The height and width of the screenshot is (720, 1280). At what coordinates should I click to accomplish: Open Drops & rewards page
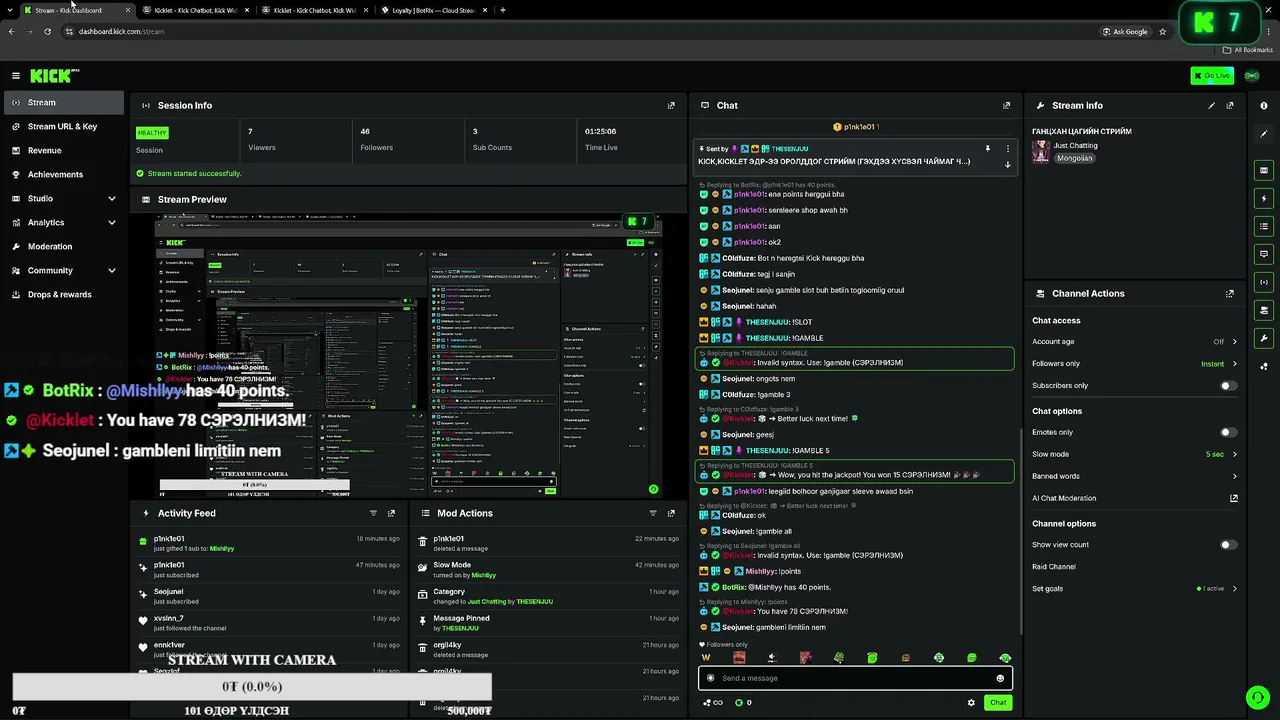[65, 294]
